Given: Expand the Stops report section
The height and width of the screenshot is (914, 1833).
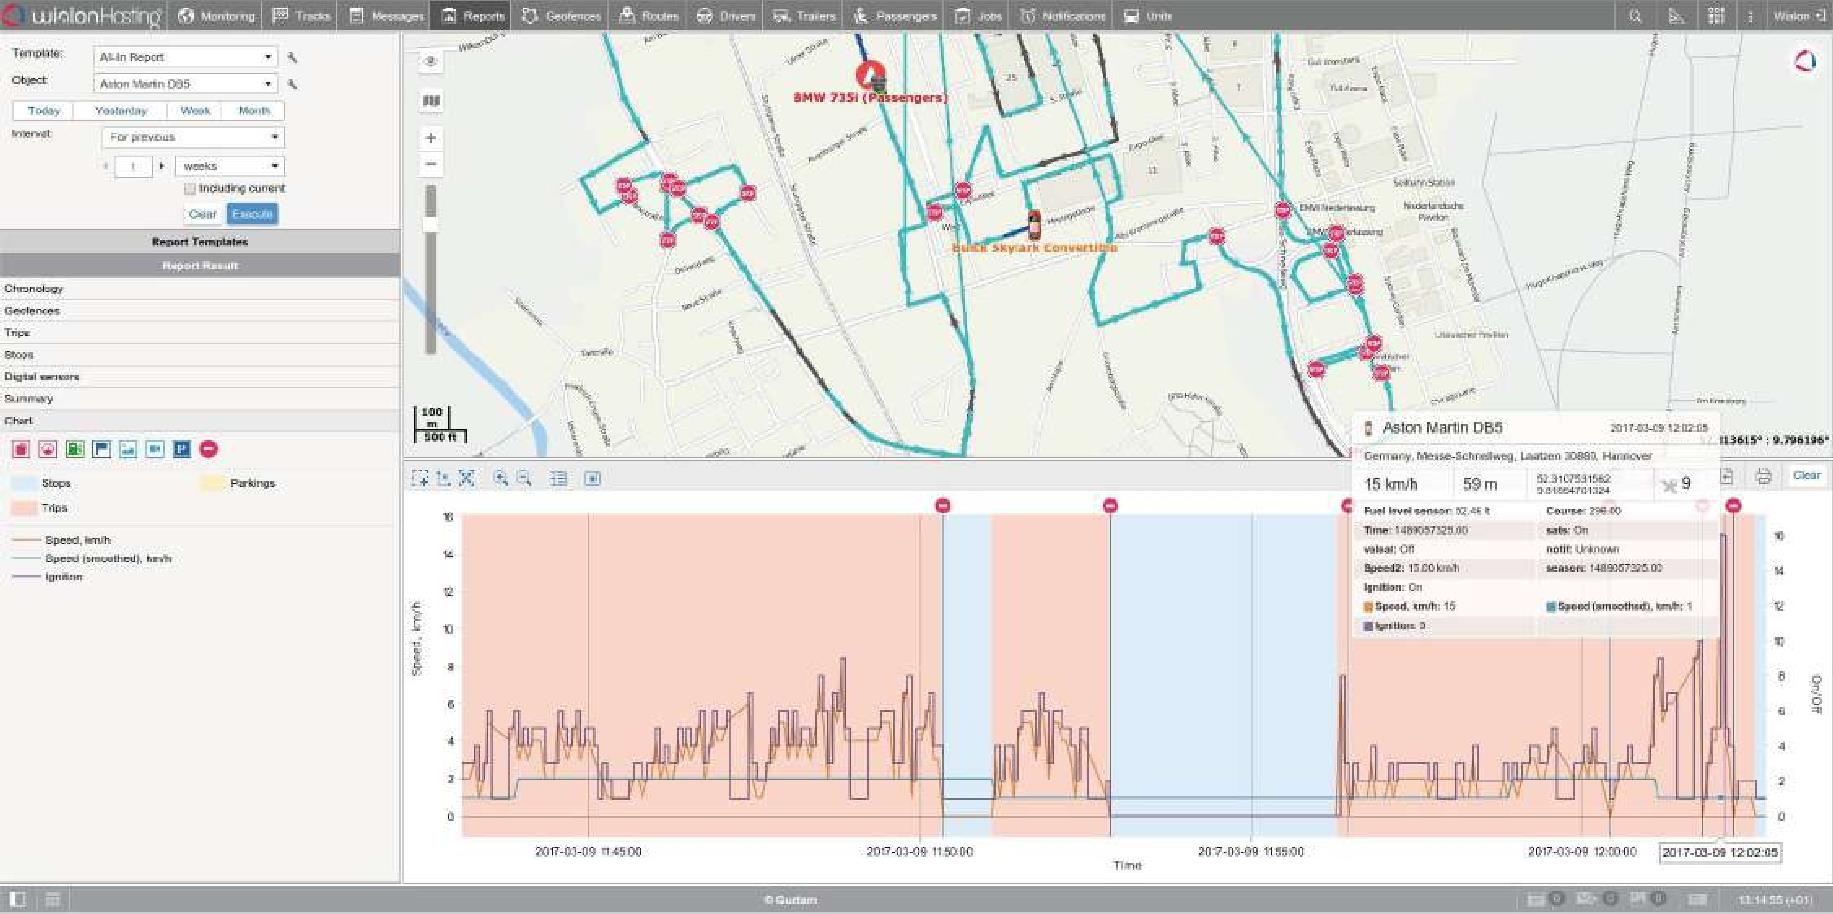Looking at the screenshot, I should pyautogui.click(x=200, y=355).
